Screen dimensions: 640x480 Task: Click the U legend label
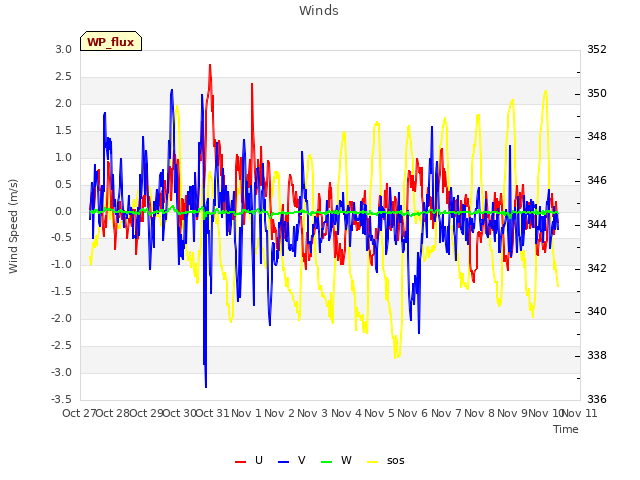point(258,460)
